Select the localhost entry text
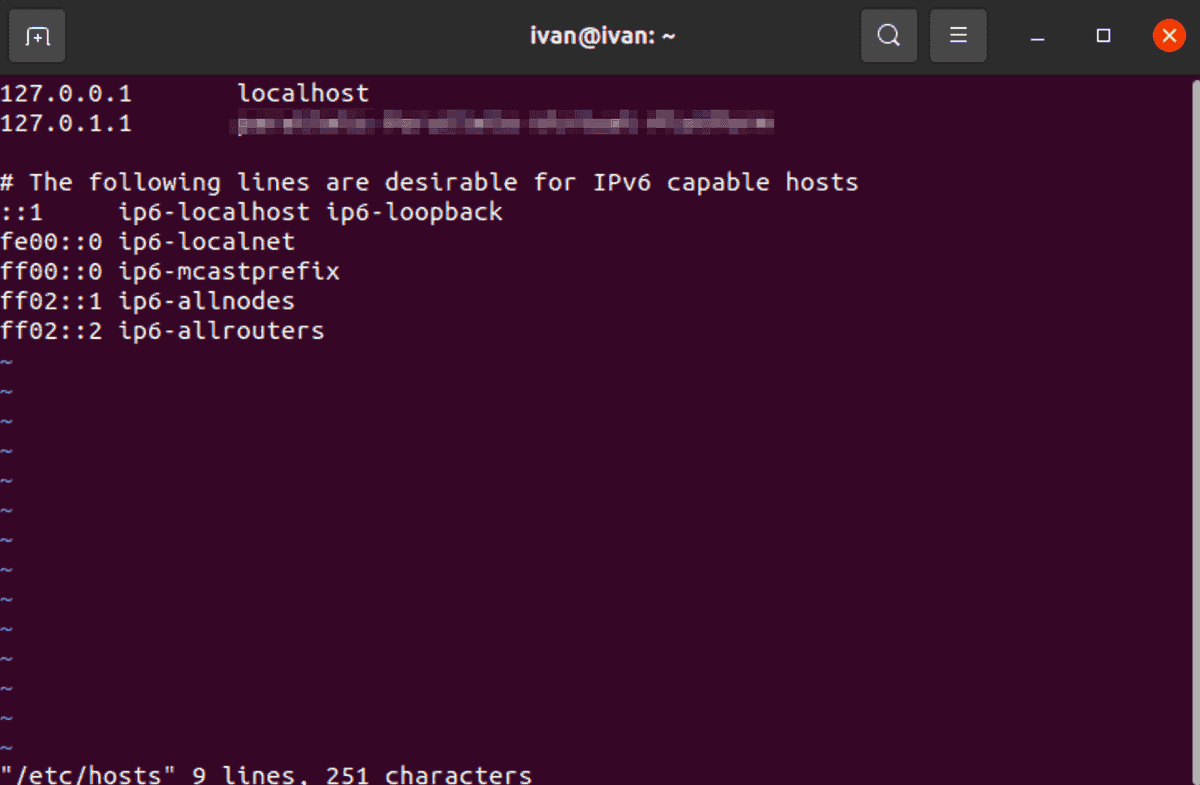1200x785 pixels. (x=302, y=93)
